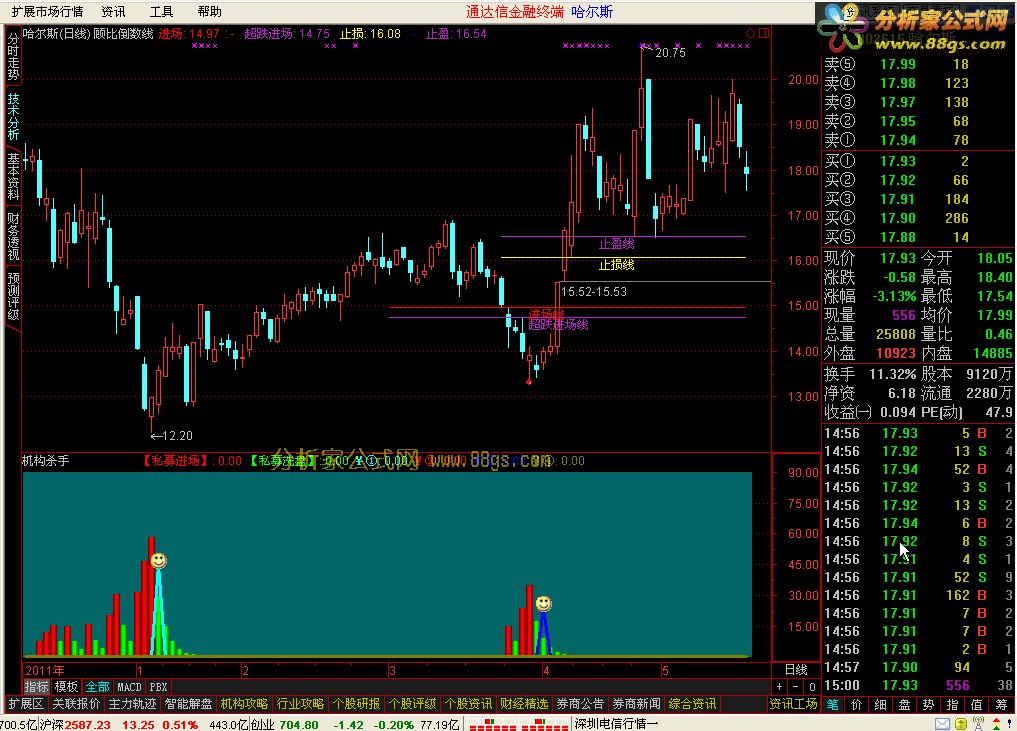This screenshot has width=1017, height=731.
Task: Click the 深圳电信行情一 server label
Action: (x=616, y=724)
